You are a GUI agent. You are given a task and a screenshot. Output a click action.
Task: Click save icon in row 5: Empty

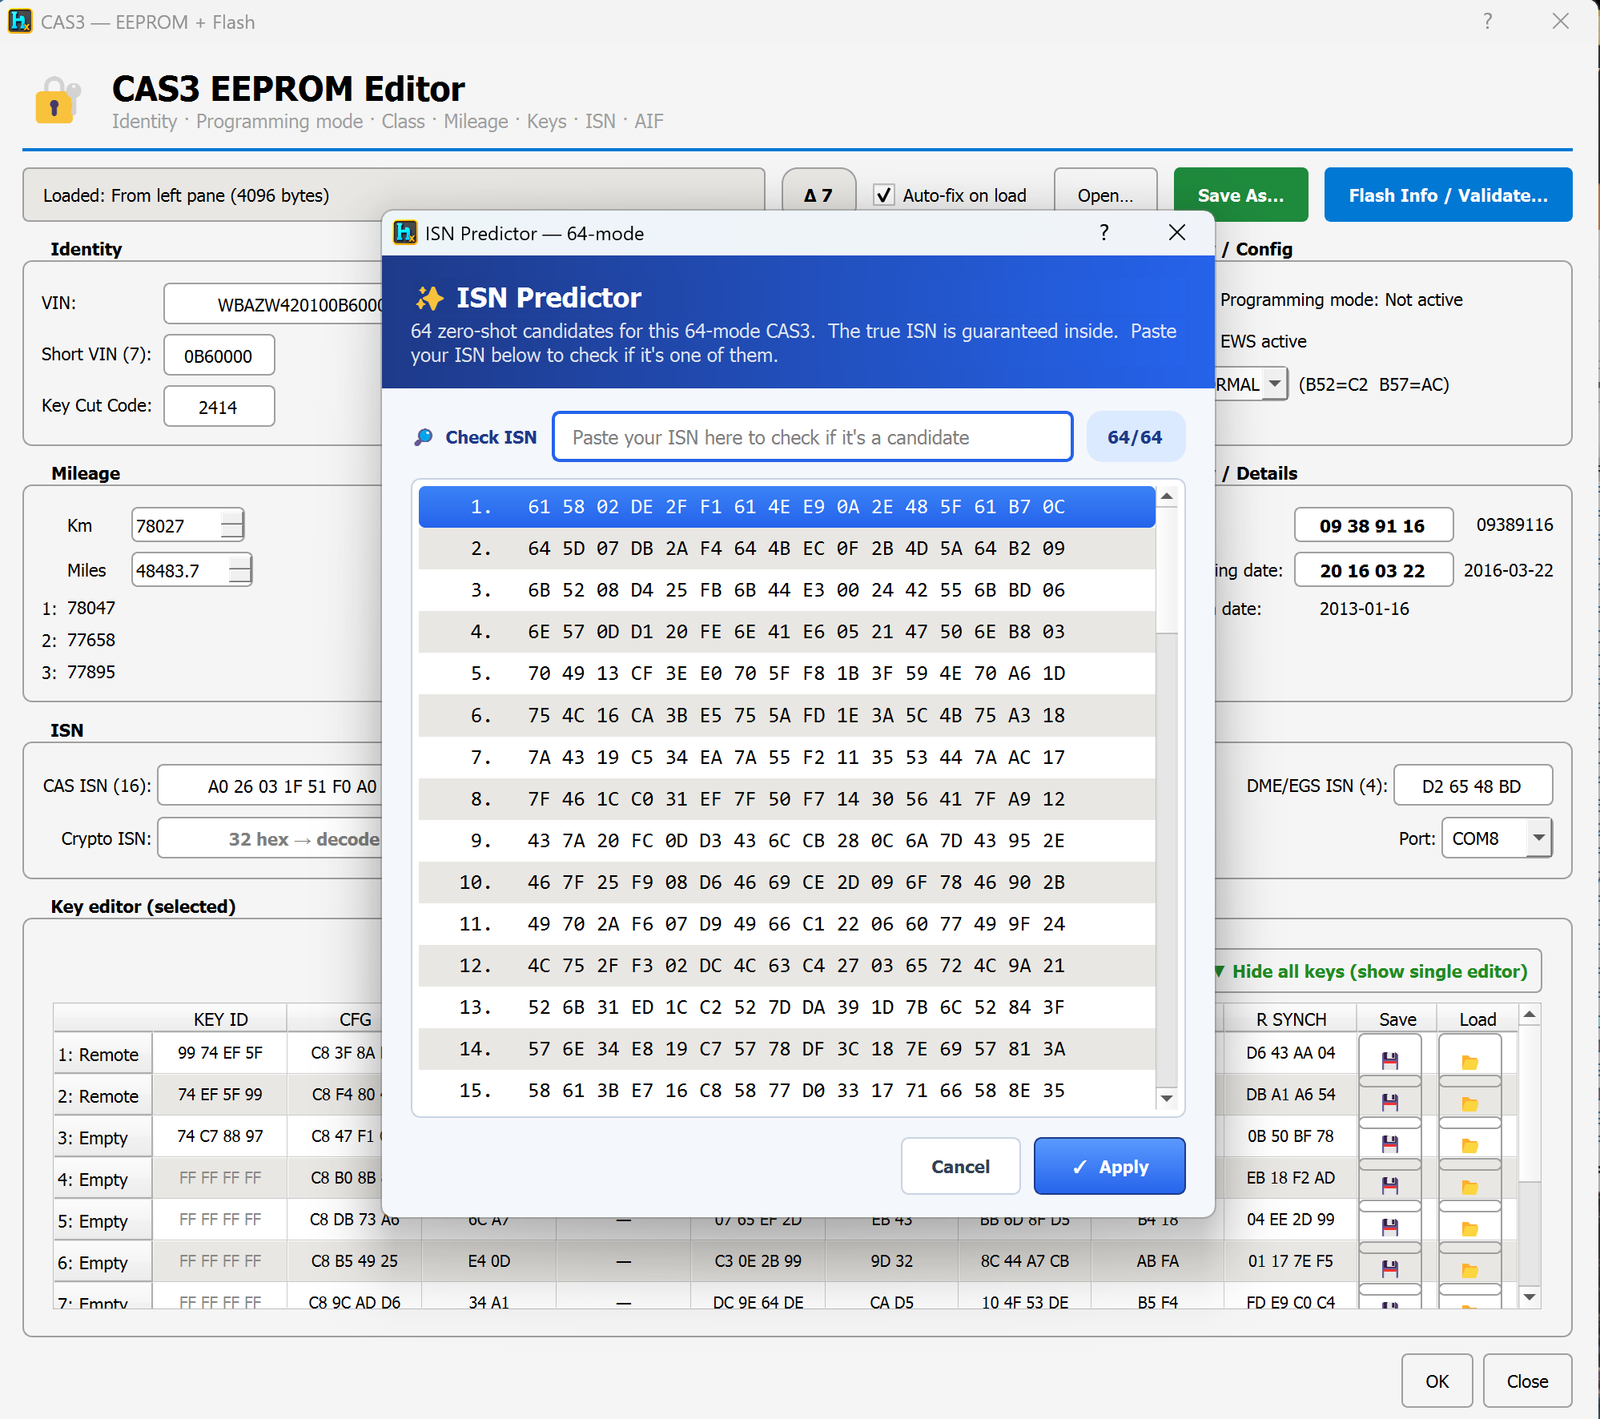click(1390, 1227)
